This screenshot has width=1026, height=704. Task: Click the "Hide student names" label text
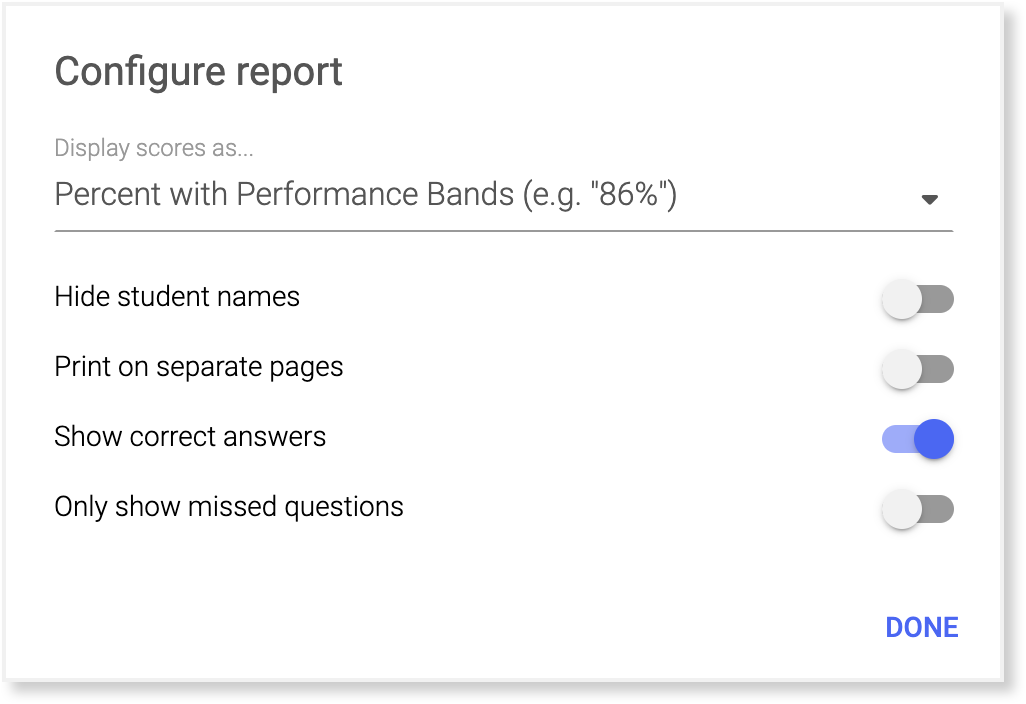[177, 297]
